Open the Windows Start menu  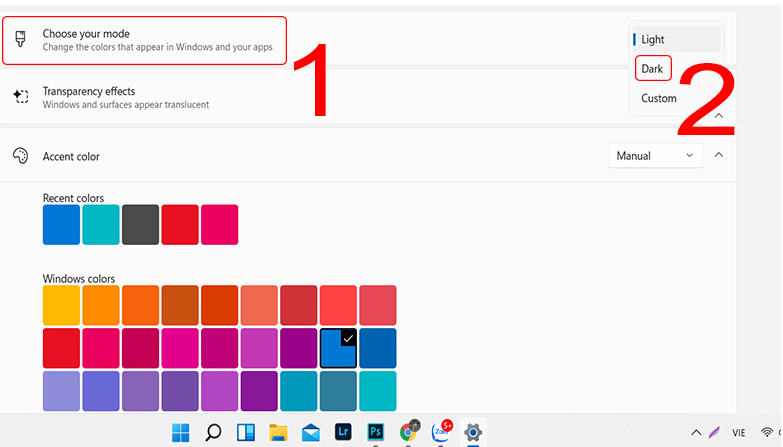(x=180, y=432)
